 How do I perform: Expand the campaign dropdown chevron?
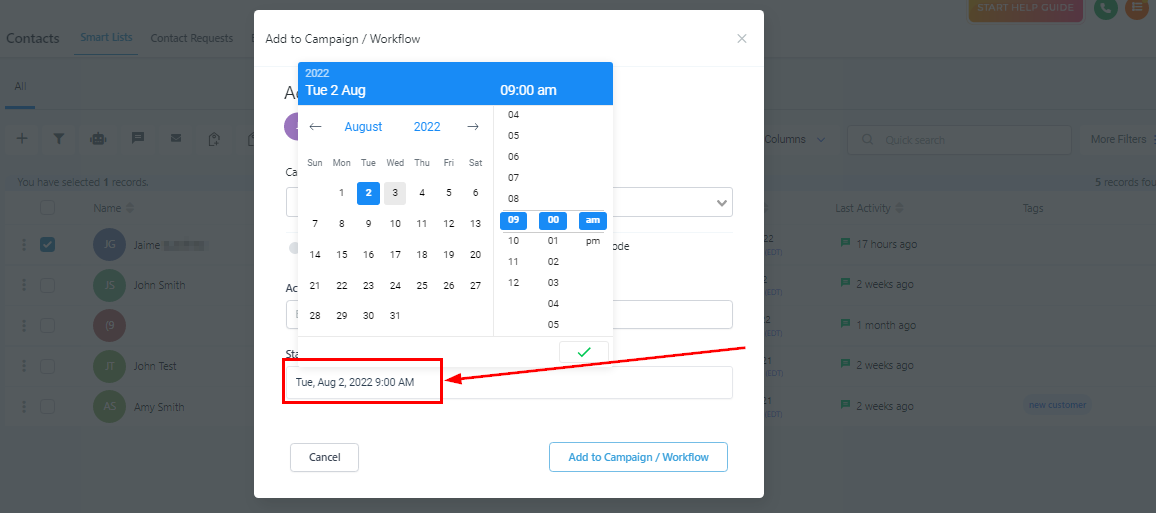[x=722, y=203]
